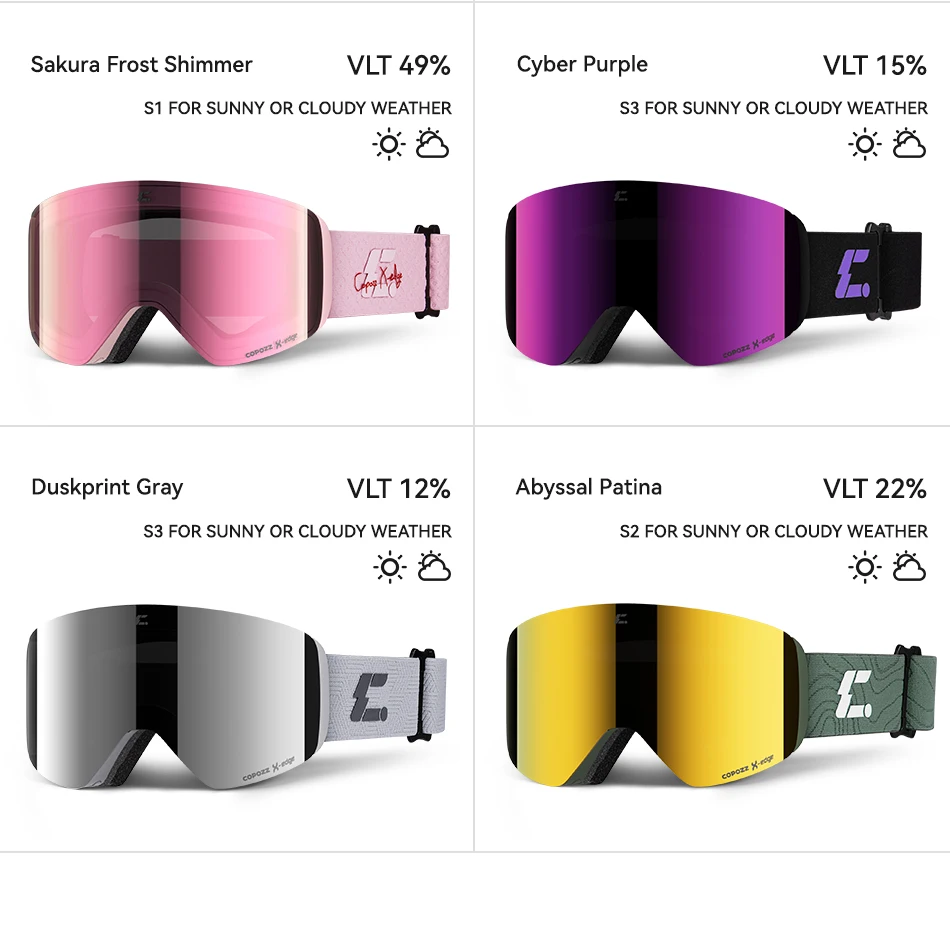Screen dimensions: 950x948
Task: Click the purple logo on black strap
Action: coord(853,273)
